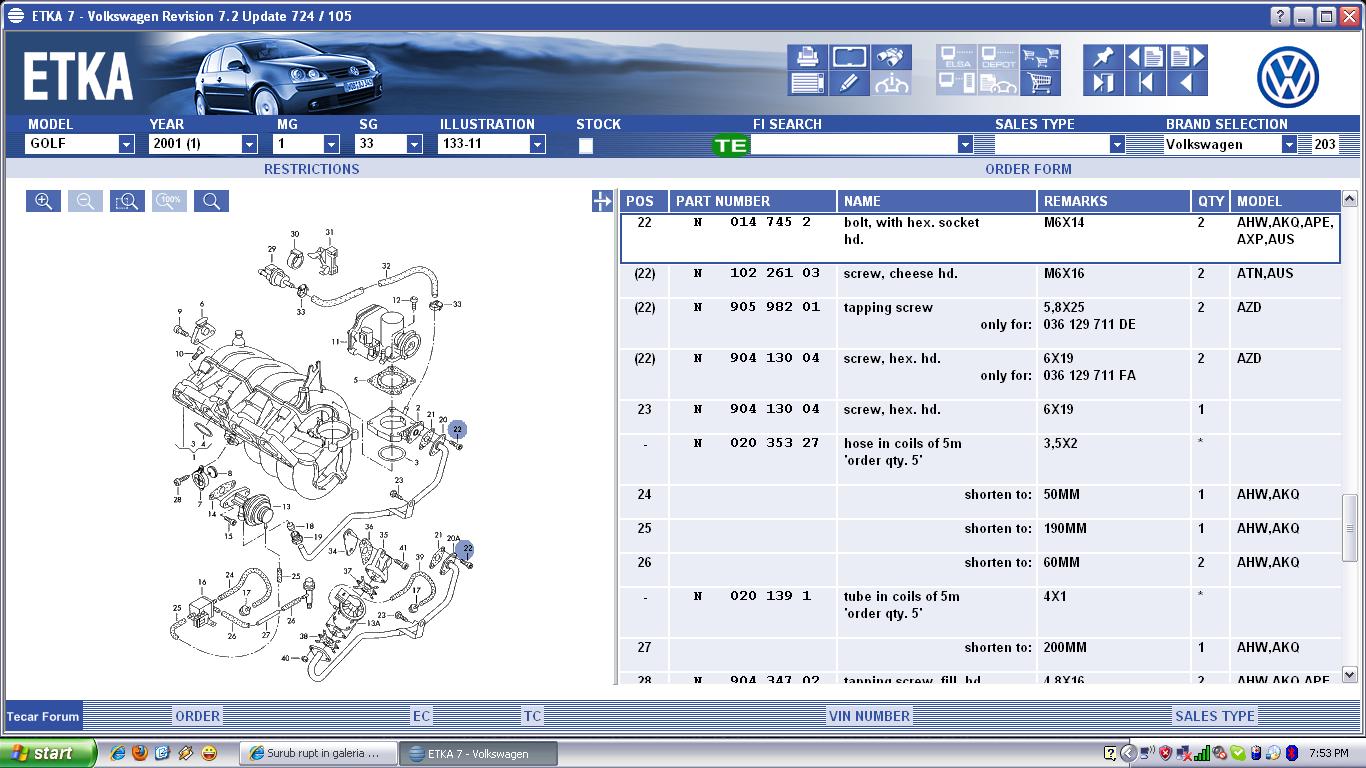The width and height of the screenshot is (1366, 768).
Task: Click the TC button in bottom bar
Action: (532, 716)
